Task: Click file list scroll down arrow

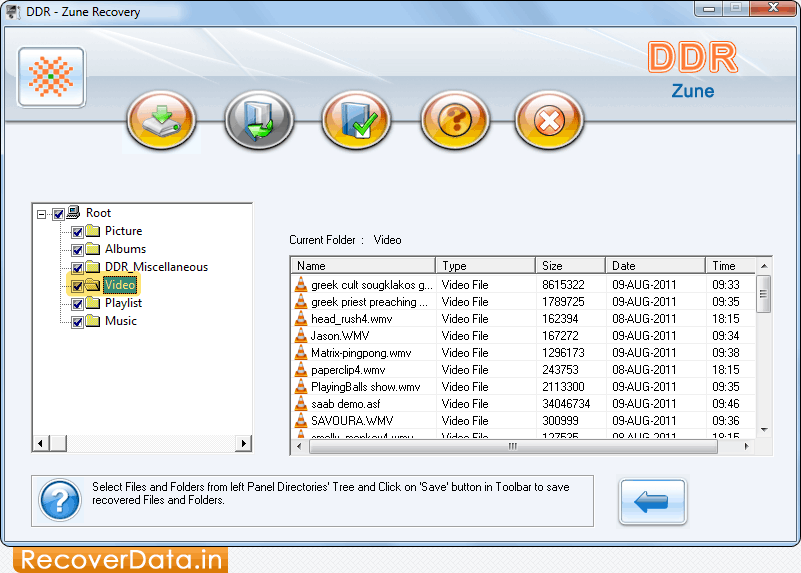Action: (x=764, y=429)
